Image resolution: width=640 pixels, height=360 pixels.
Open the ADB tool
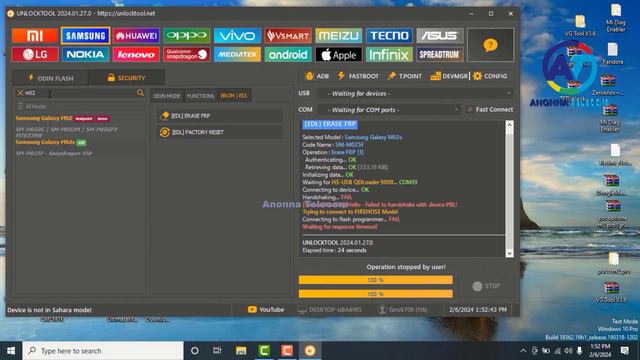click(317, 76)
